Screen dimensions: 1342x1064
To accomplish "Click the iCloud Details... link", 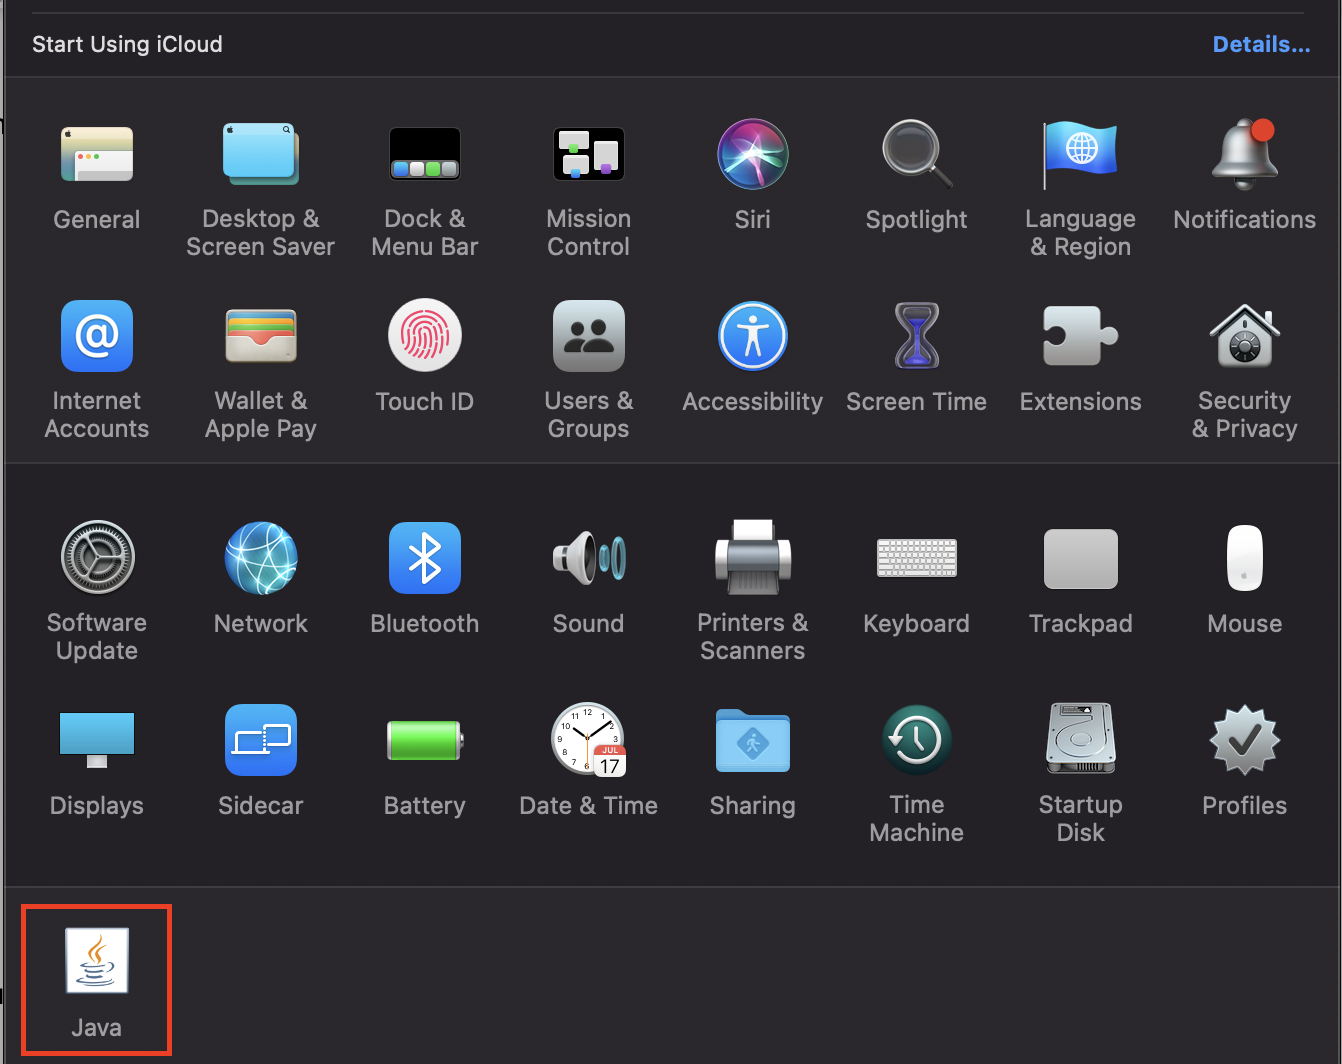I will [x=1261, y=44].
